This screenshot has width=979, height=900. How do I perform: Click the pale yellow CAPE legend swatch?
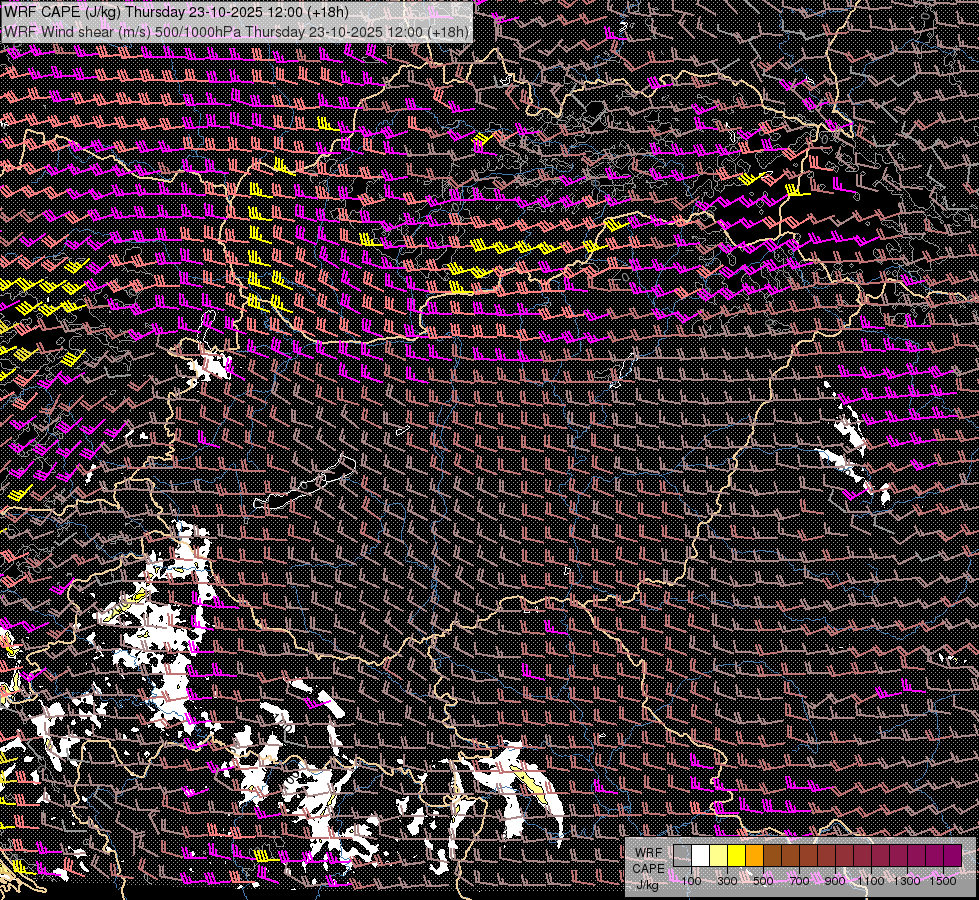(x=719, y=856)
